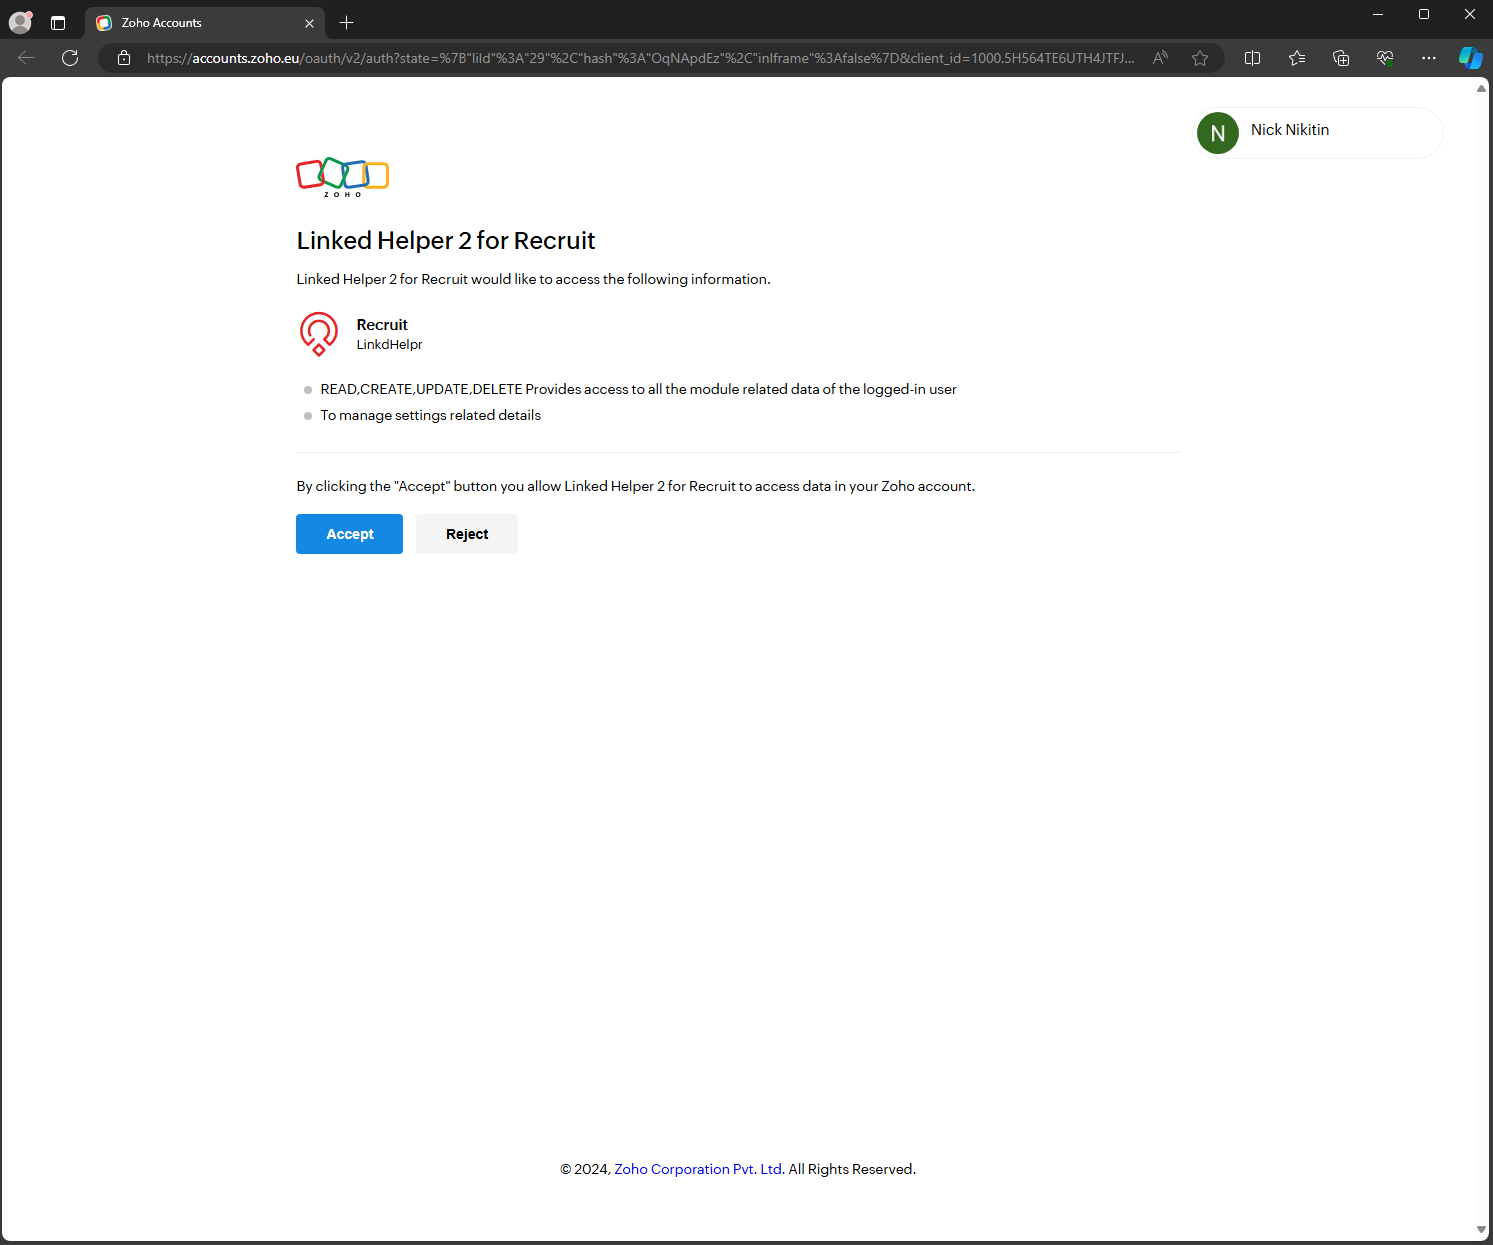
Task: Click the green N avatar circle
Action: pos(1218,133)
